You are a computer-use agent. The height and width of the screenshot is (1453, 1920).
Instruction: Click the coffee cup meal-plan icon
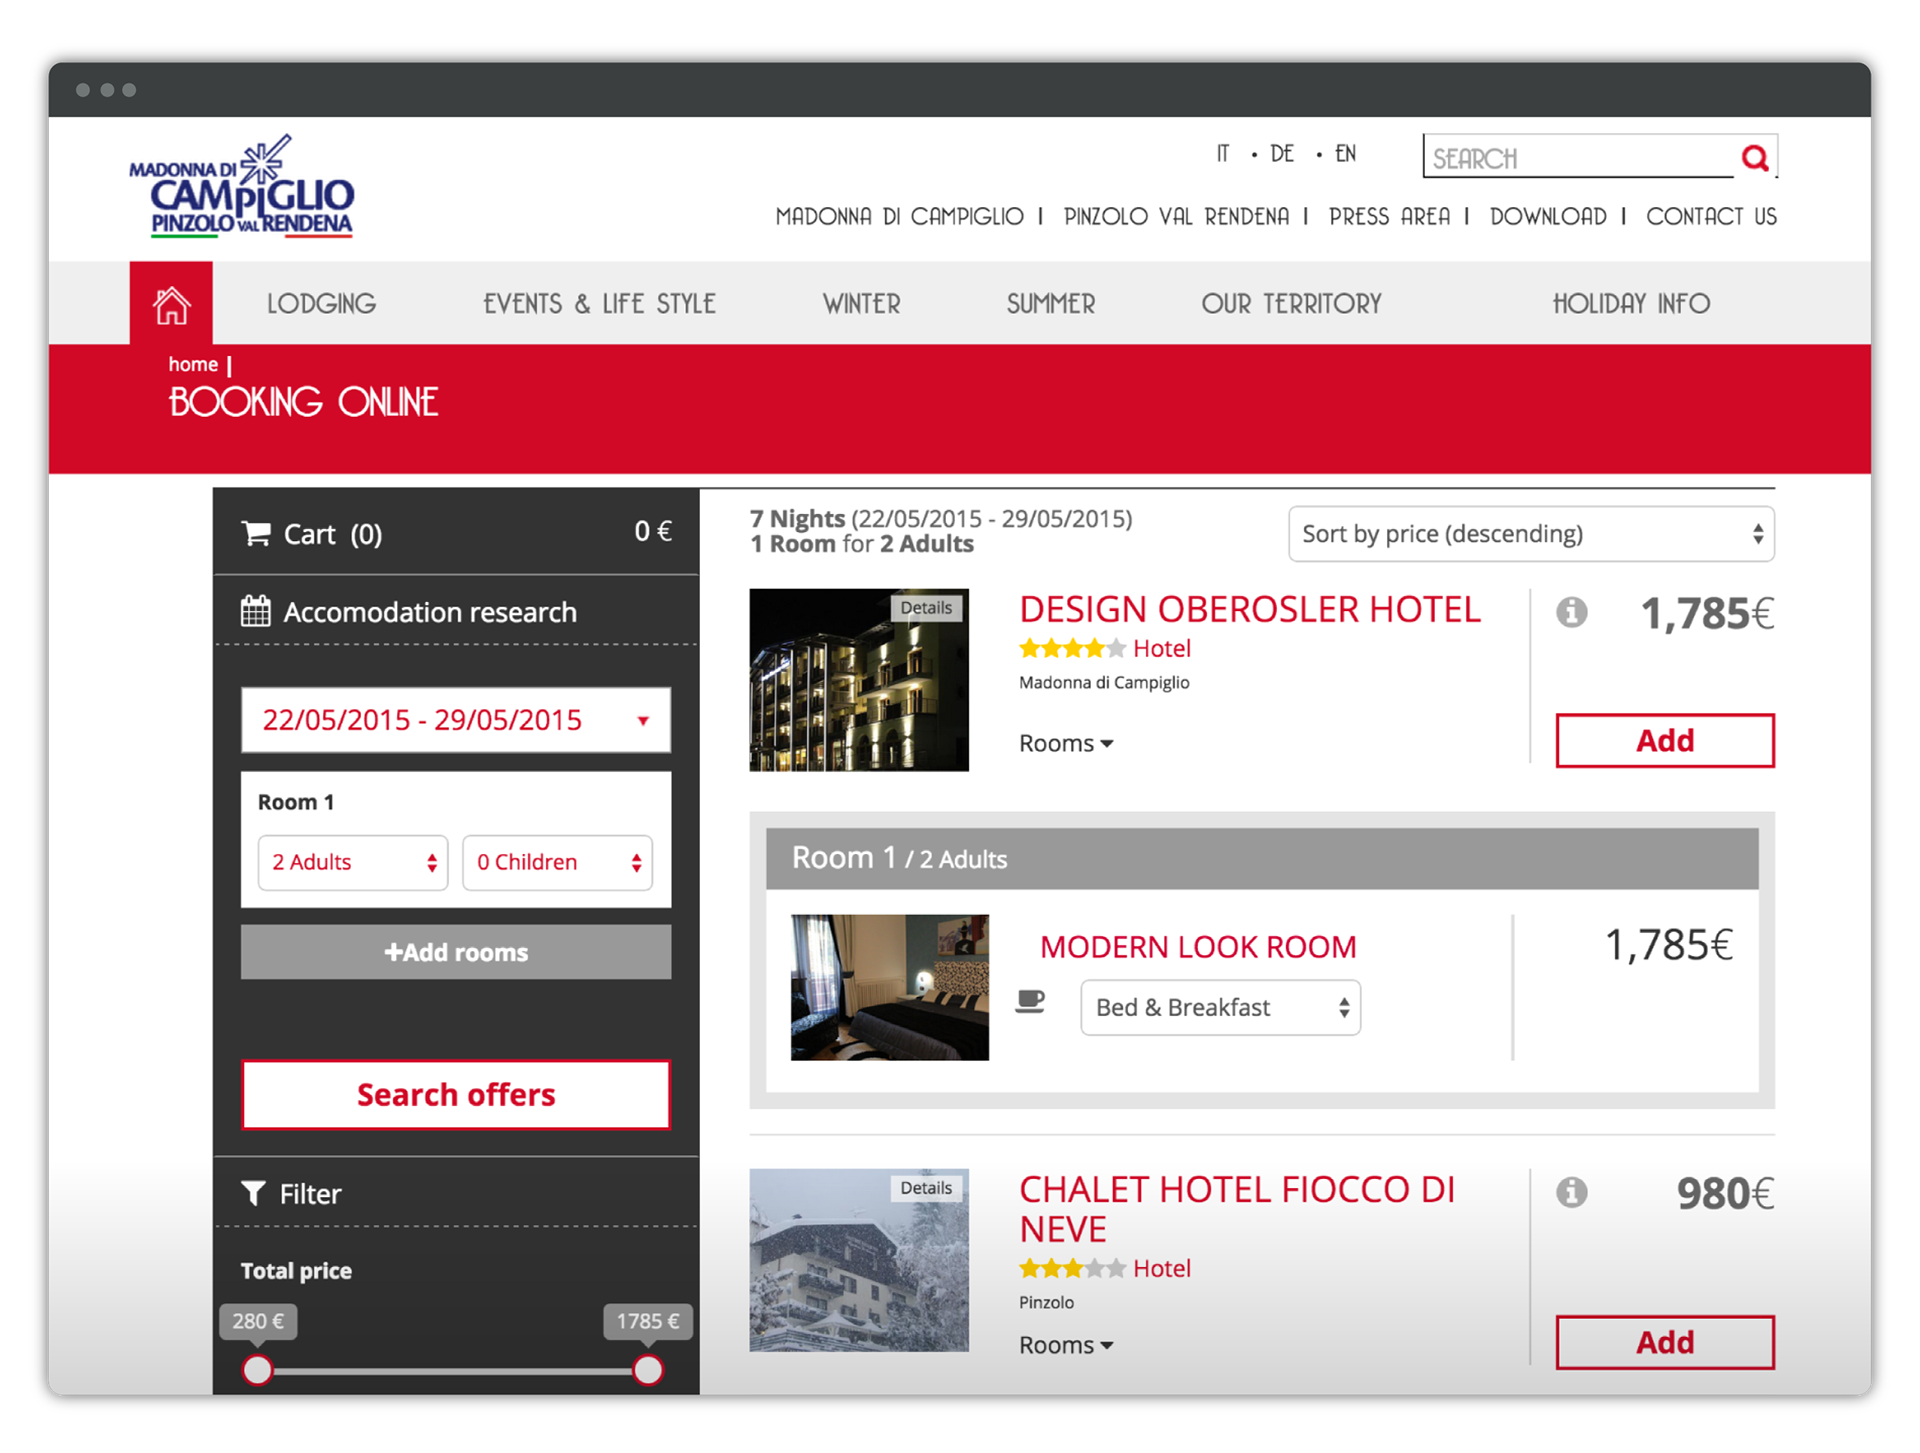[x=1030, y=1002]
